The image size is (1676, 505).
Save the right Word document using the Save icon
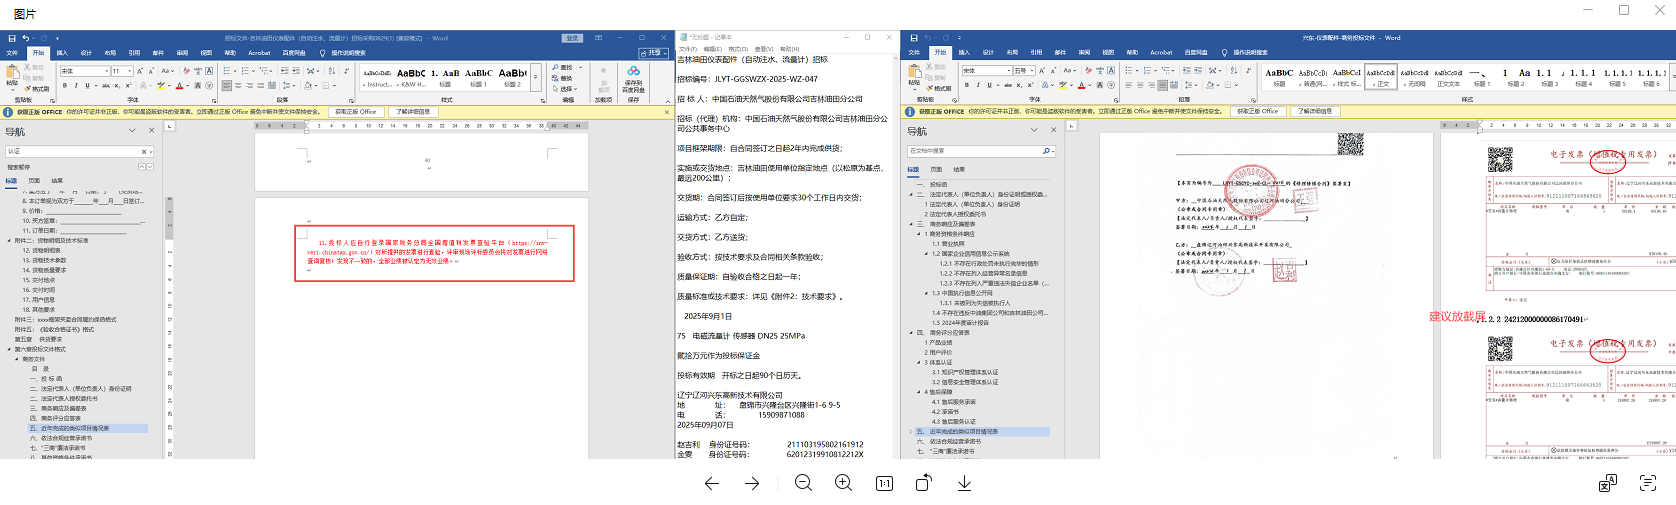pyautogui.click(x=914, y=38)
